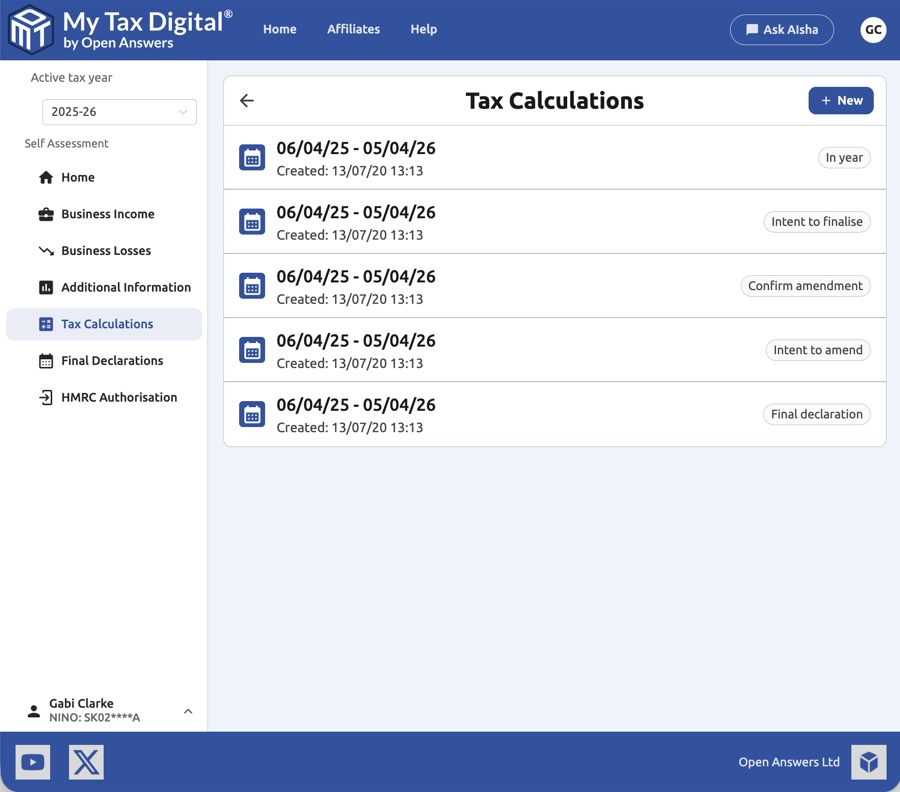Open the Help menu item
The width and height of the screenshot is (900, 792).
pyautogui.click(x=423, y=29)
